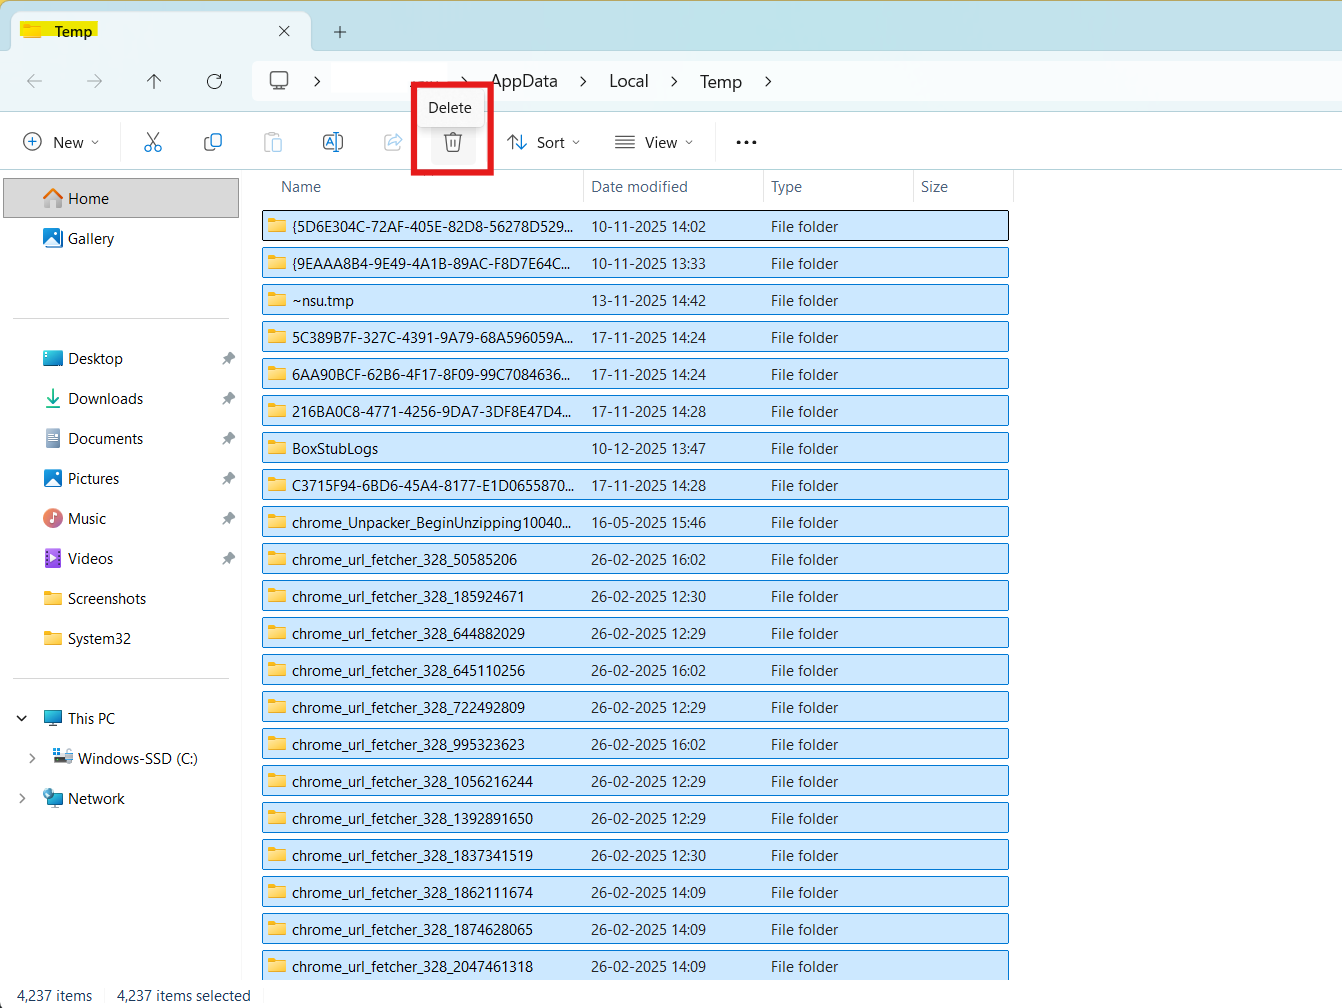
Task: Refresh the Temp folder view
Action: (214, 82)
